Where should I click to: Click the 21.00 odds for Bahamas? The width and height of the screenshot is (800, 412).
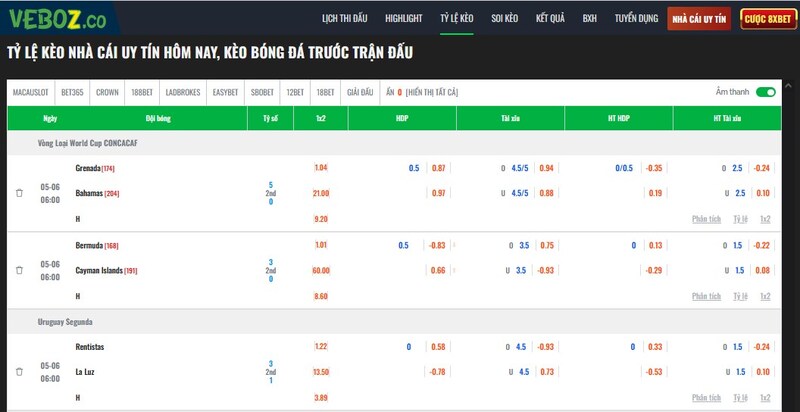click(321, 193)
